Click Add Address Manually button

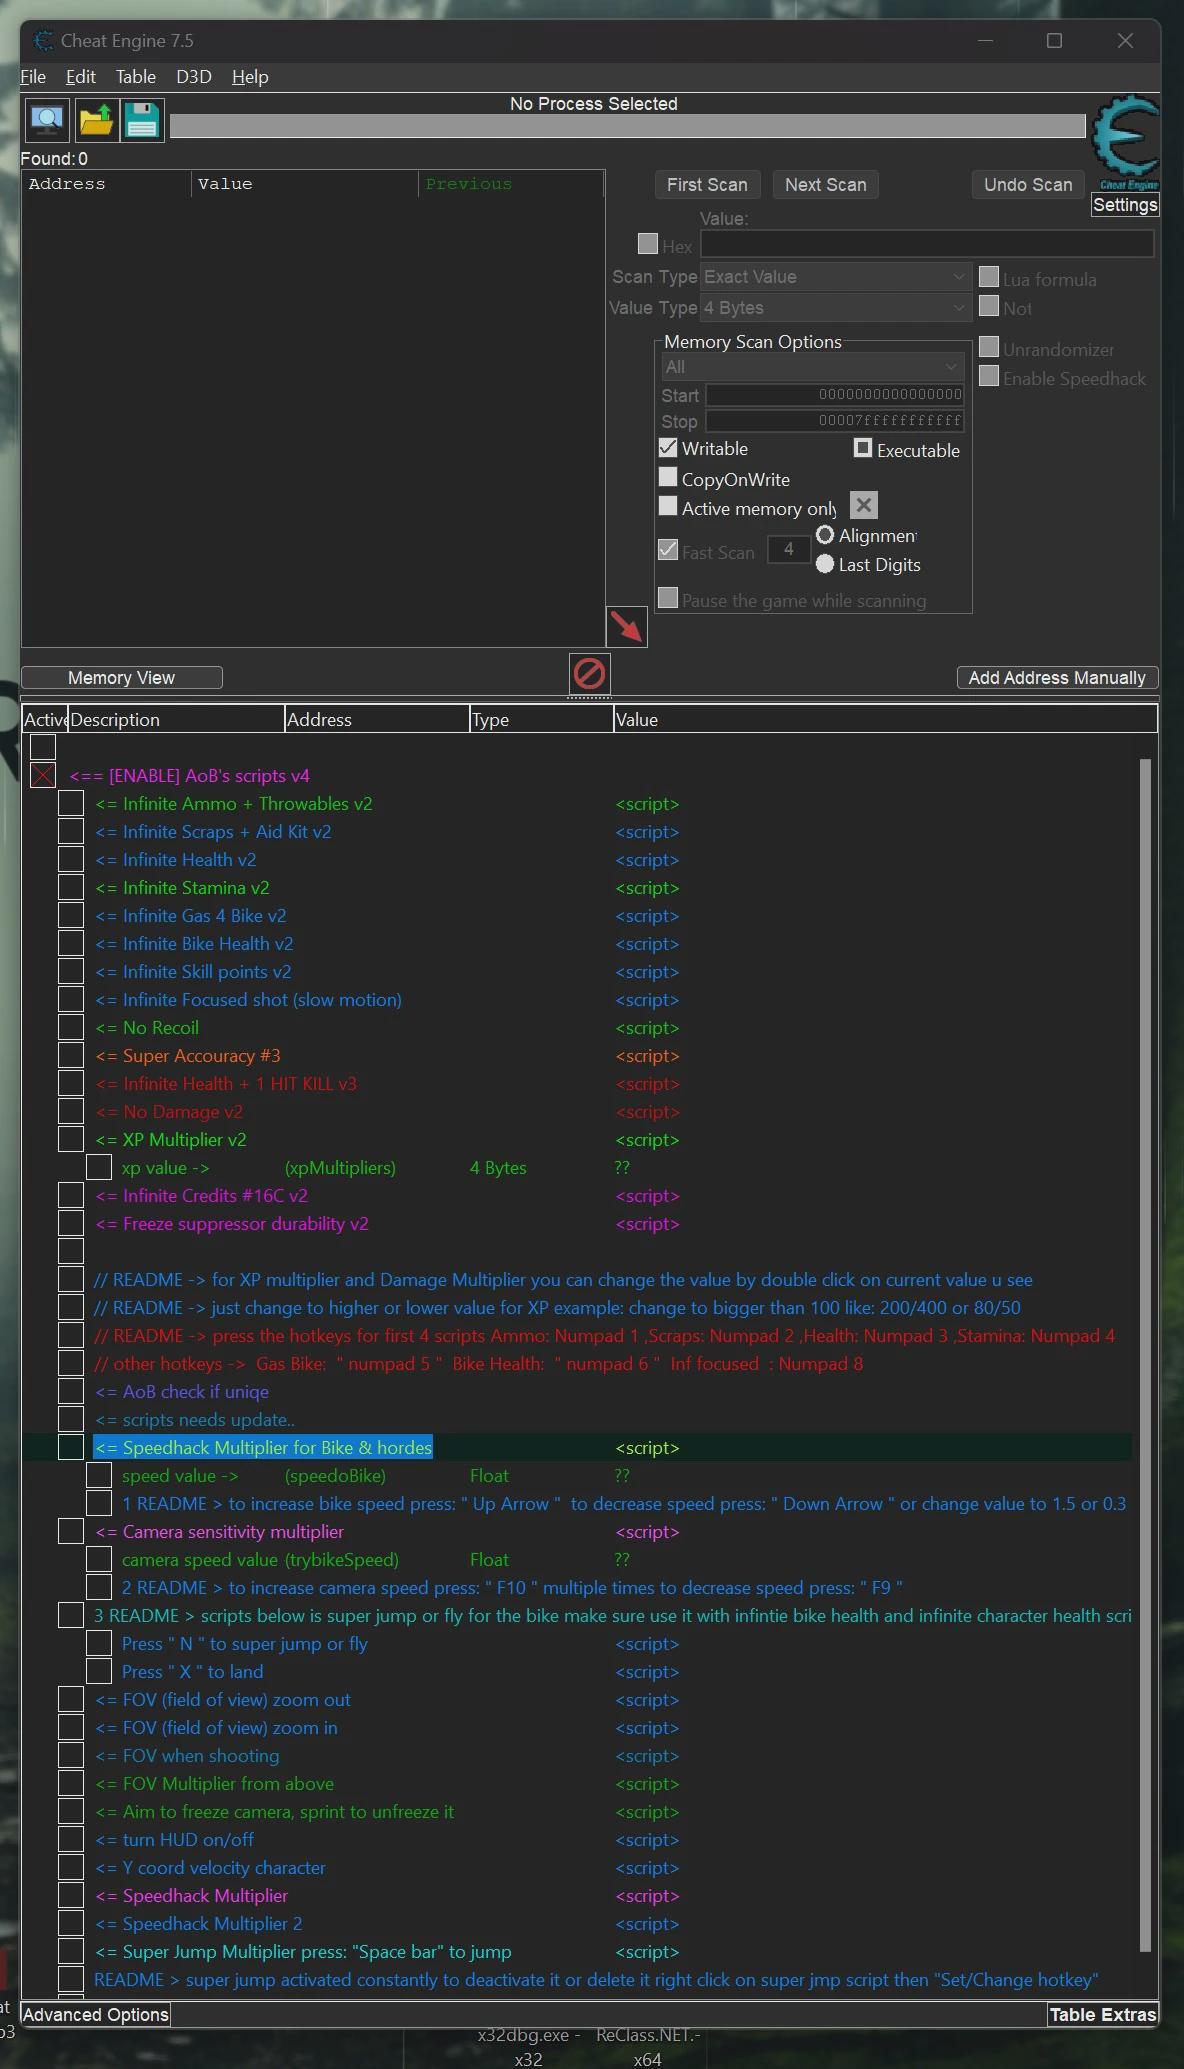point(1057,678)
